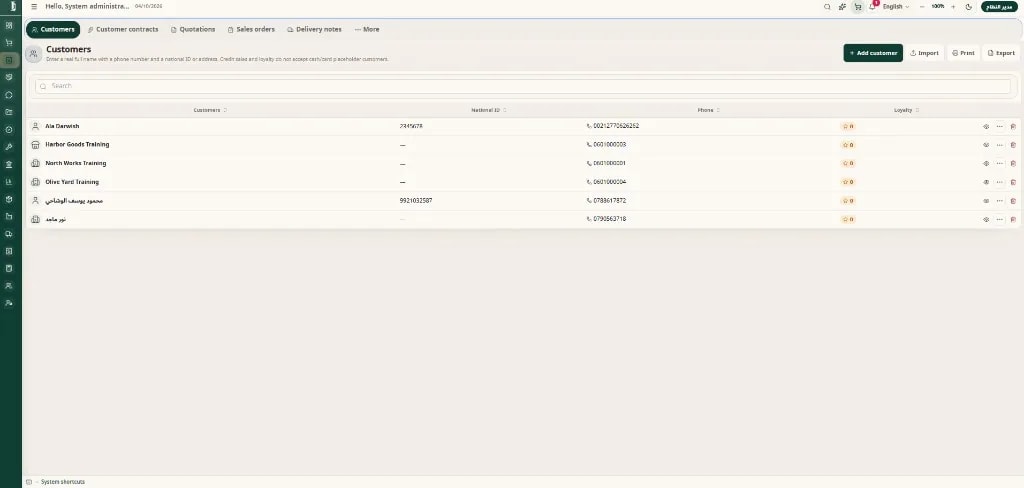Sort by the Loyalty column header
Viewport: 1024px width, 488px height.
[906, 110]
